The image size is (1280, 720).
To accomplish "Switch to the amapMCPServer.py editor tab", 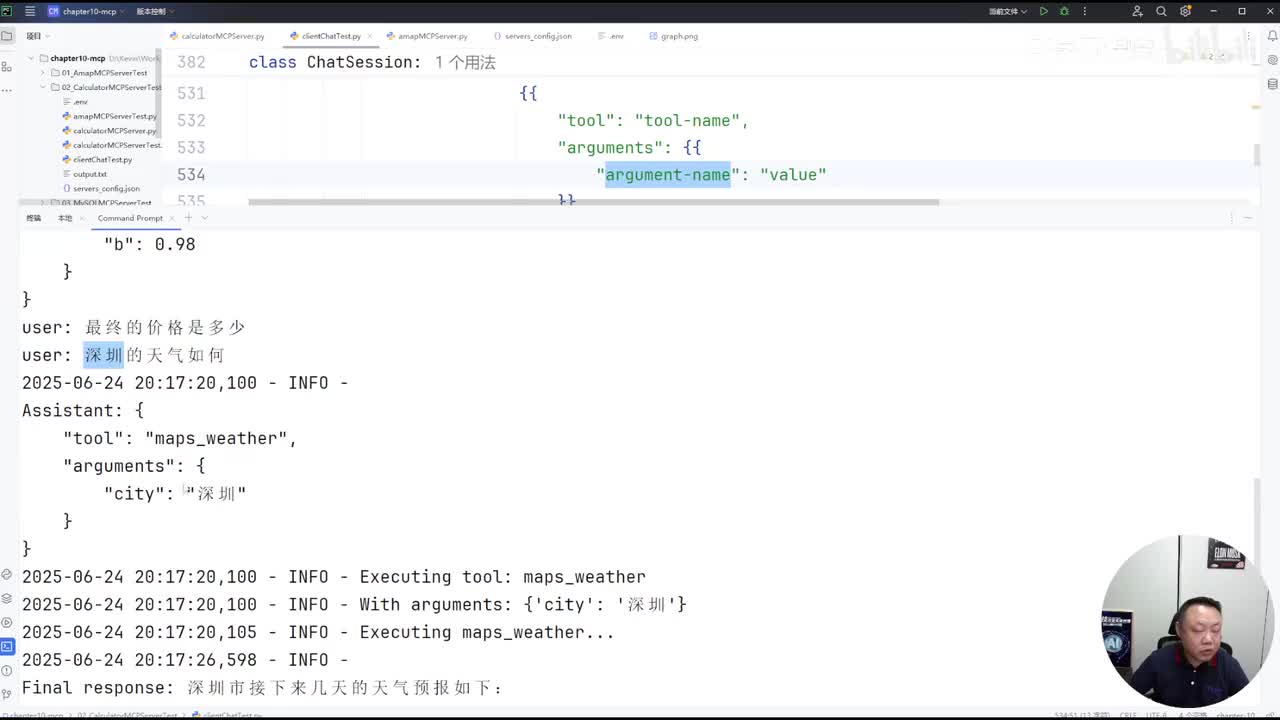I will click(427, 36).
